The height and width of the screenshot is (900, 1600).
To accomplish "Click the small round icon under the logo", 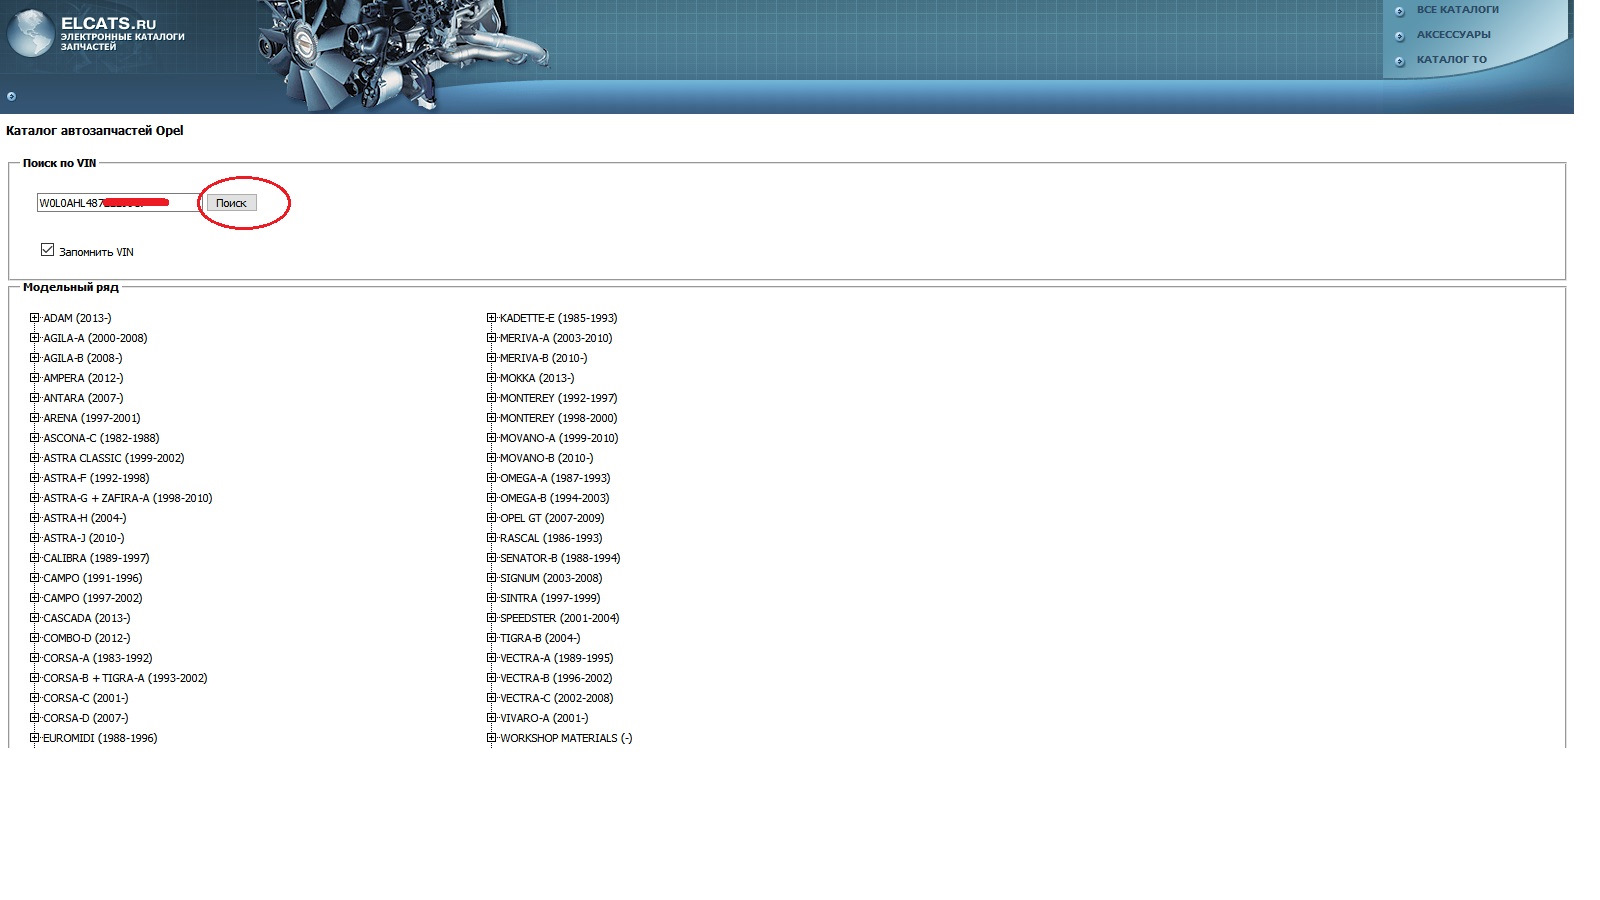I will [11, 97].
